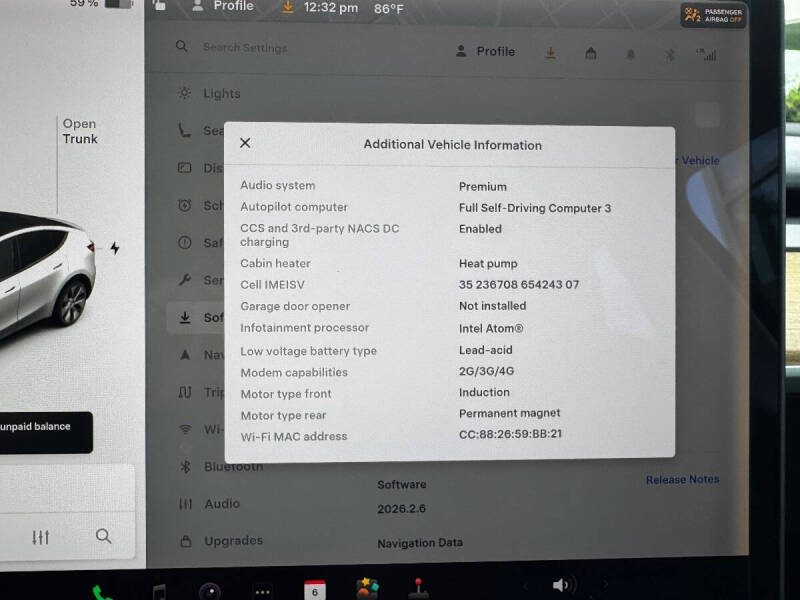Screen dimensions: 800x600
Task: Tap Open Trunk on the car view
Action: [80, 131]
